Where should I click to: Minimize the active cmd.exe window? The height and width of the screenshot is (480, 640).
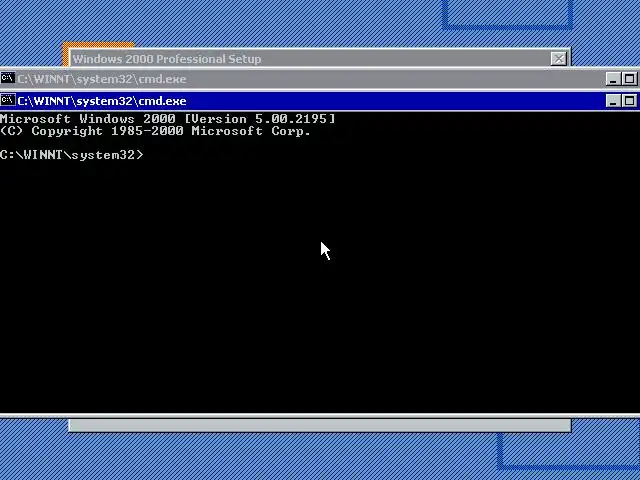pos(613,101)
